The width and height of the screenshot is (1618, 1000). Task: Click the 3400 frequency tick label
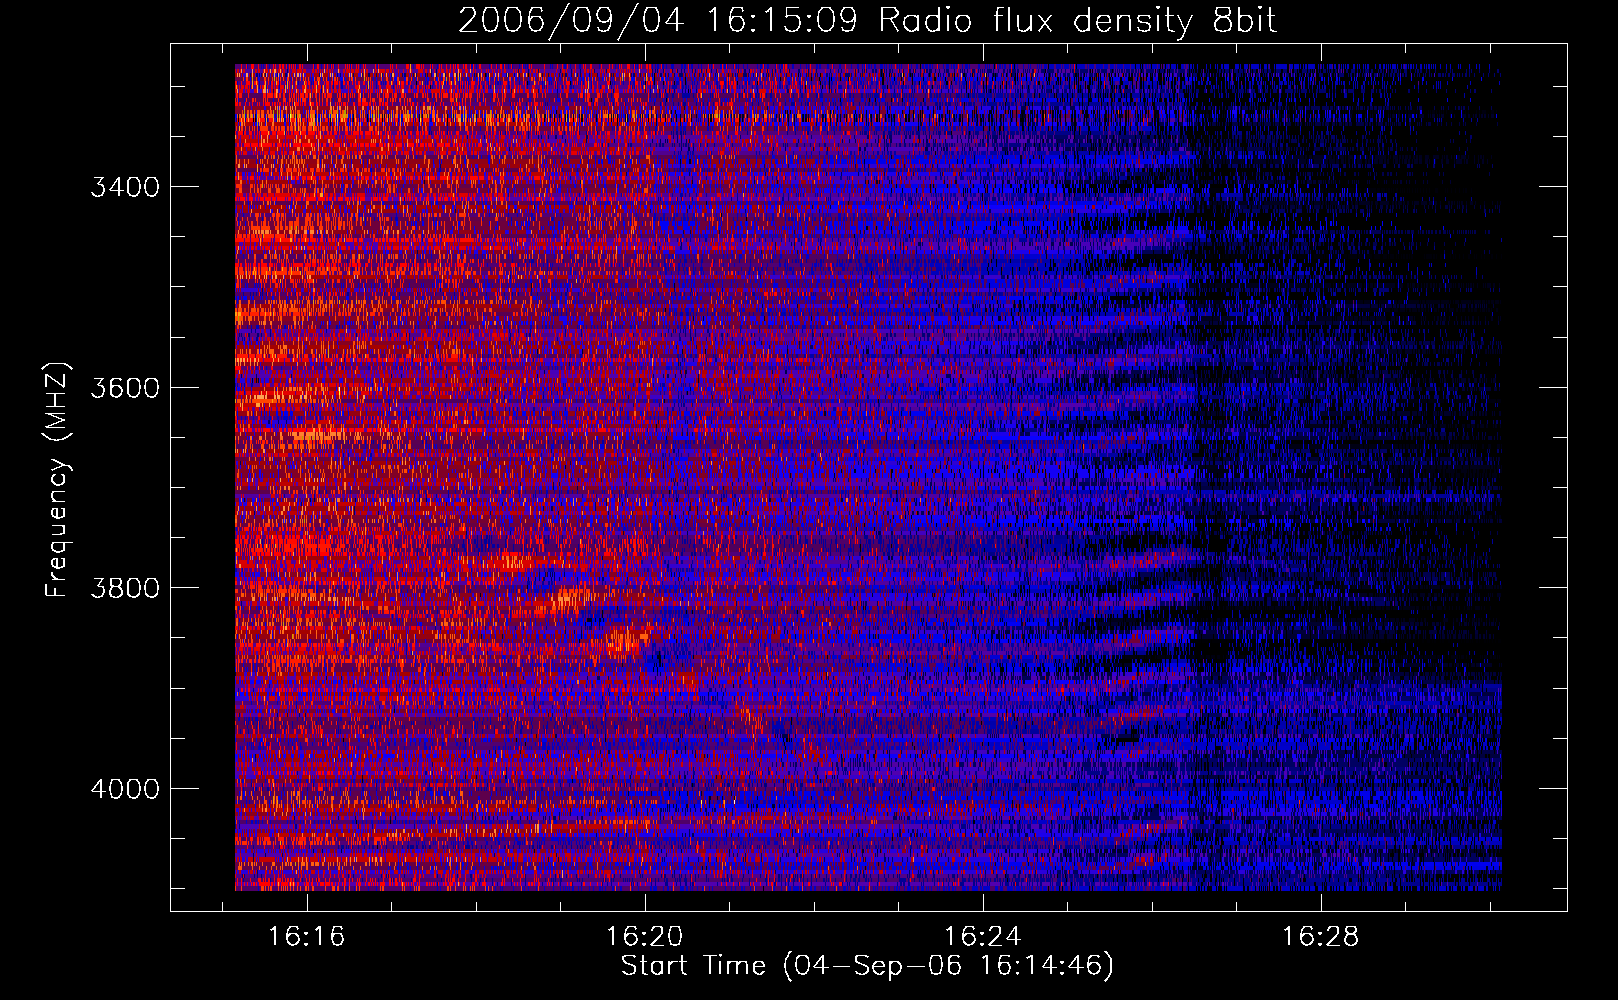pos(125,187)
